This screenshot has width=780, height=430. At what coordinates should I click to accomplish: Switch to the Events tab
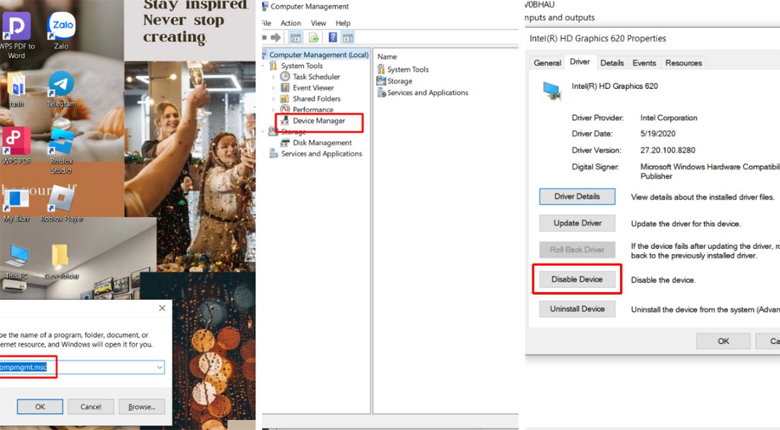[644, 63]
